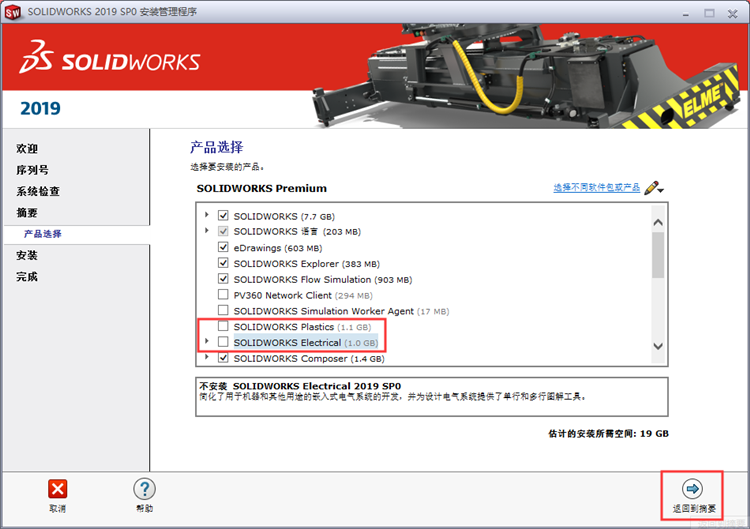Expand the SOLIDWORKS Electrical sub-items
750x529 pixels.
[x=207, y=341]
